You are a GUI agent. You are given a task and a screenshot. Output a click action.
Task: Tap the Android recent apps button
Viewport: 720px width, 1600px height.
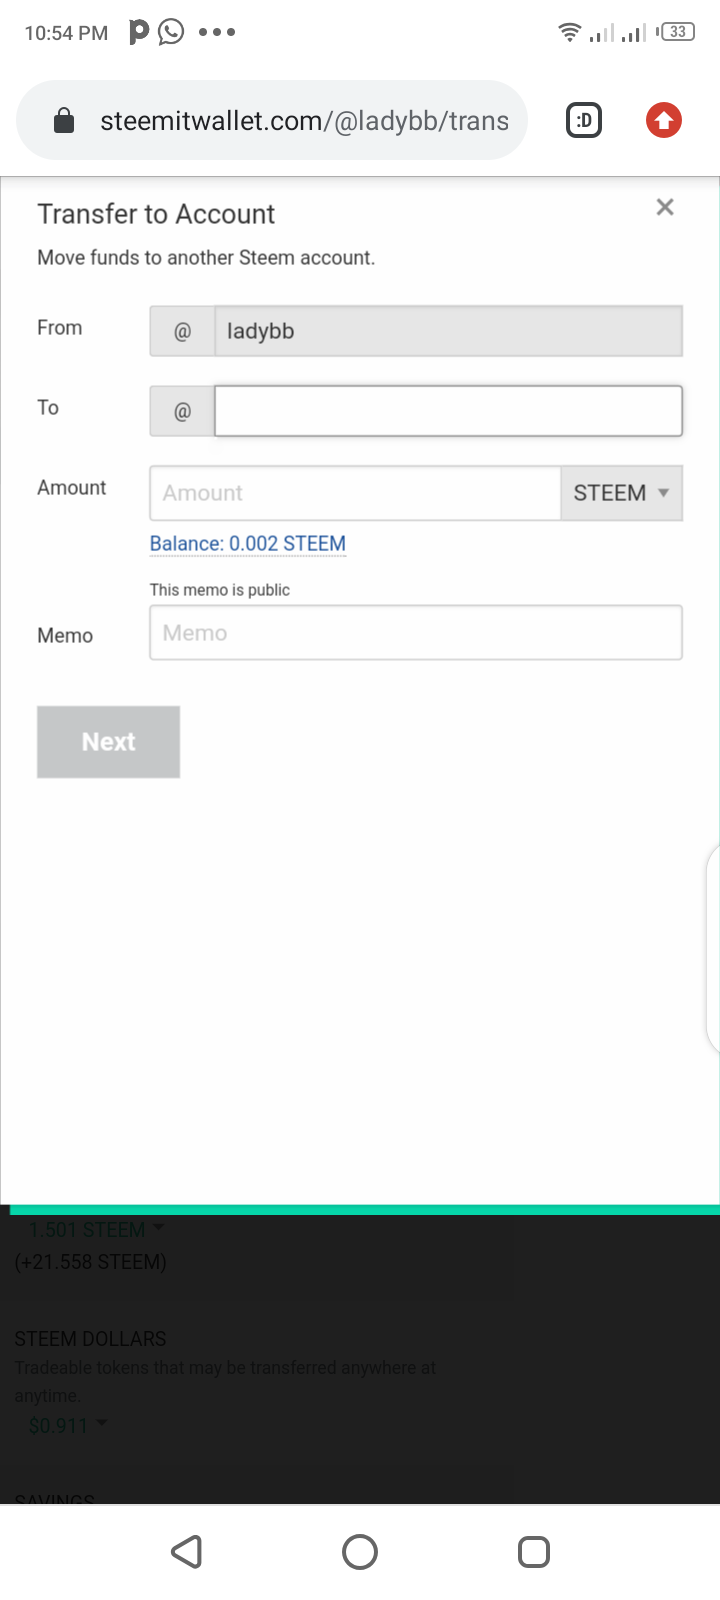pyautogui.click(x=534, y=1552)
